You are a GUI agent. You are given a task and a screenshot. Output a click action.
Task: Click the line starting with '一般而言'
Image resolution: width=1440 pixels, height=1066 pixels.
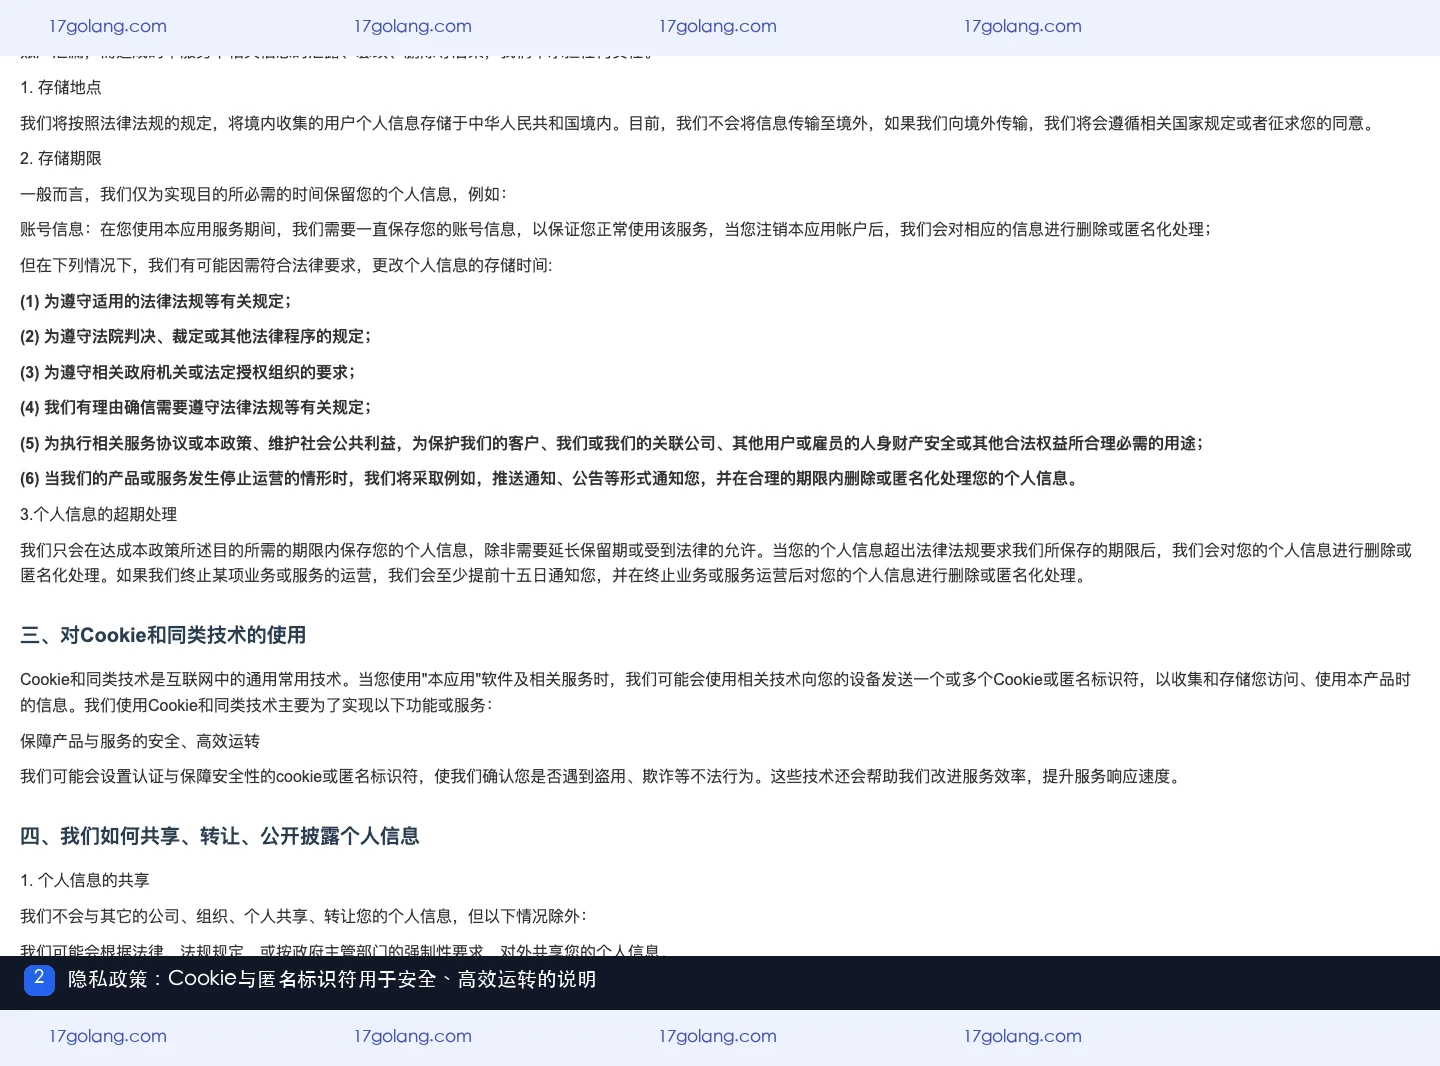[264, 195]
